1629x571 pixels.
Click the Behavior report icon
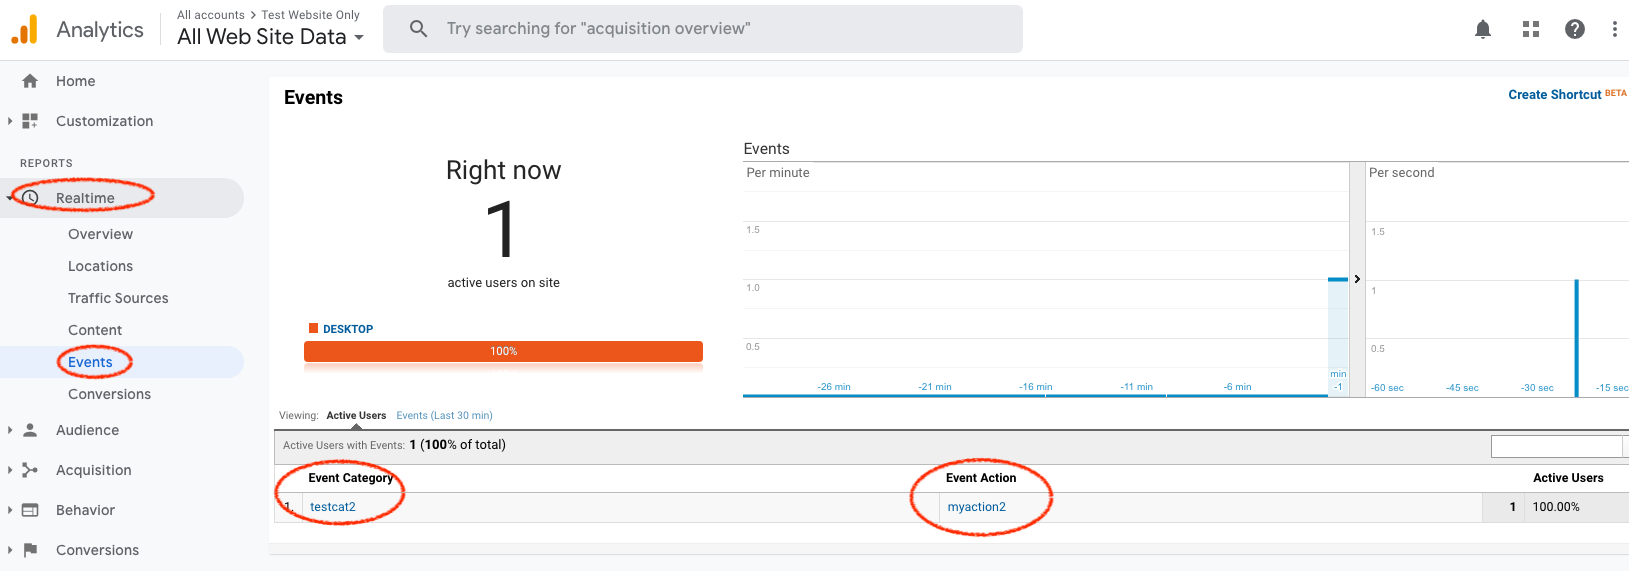[30, 510]
